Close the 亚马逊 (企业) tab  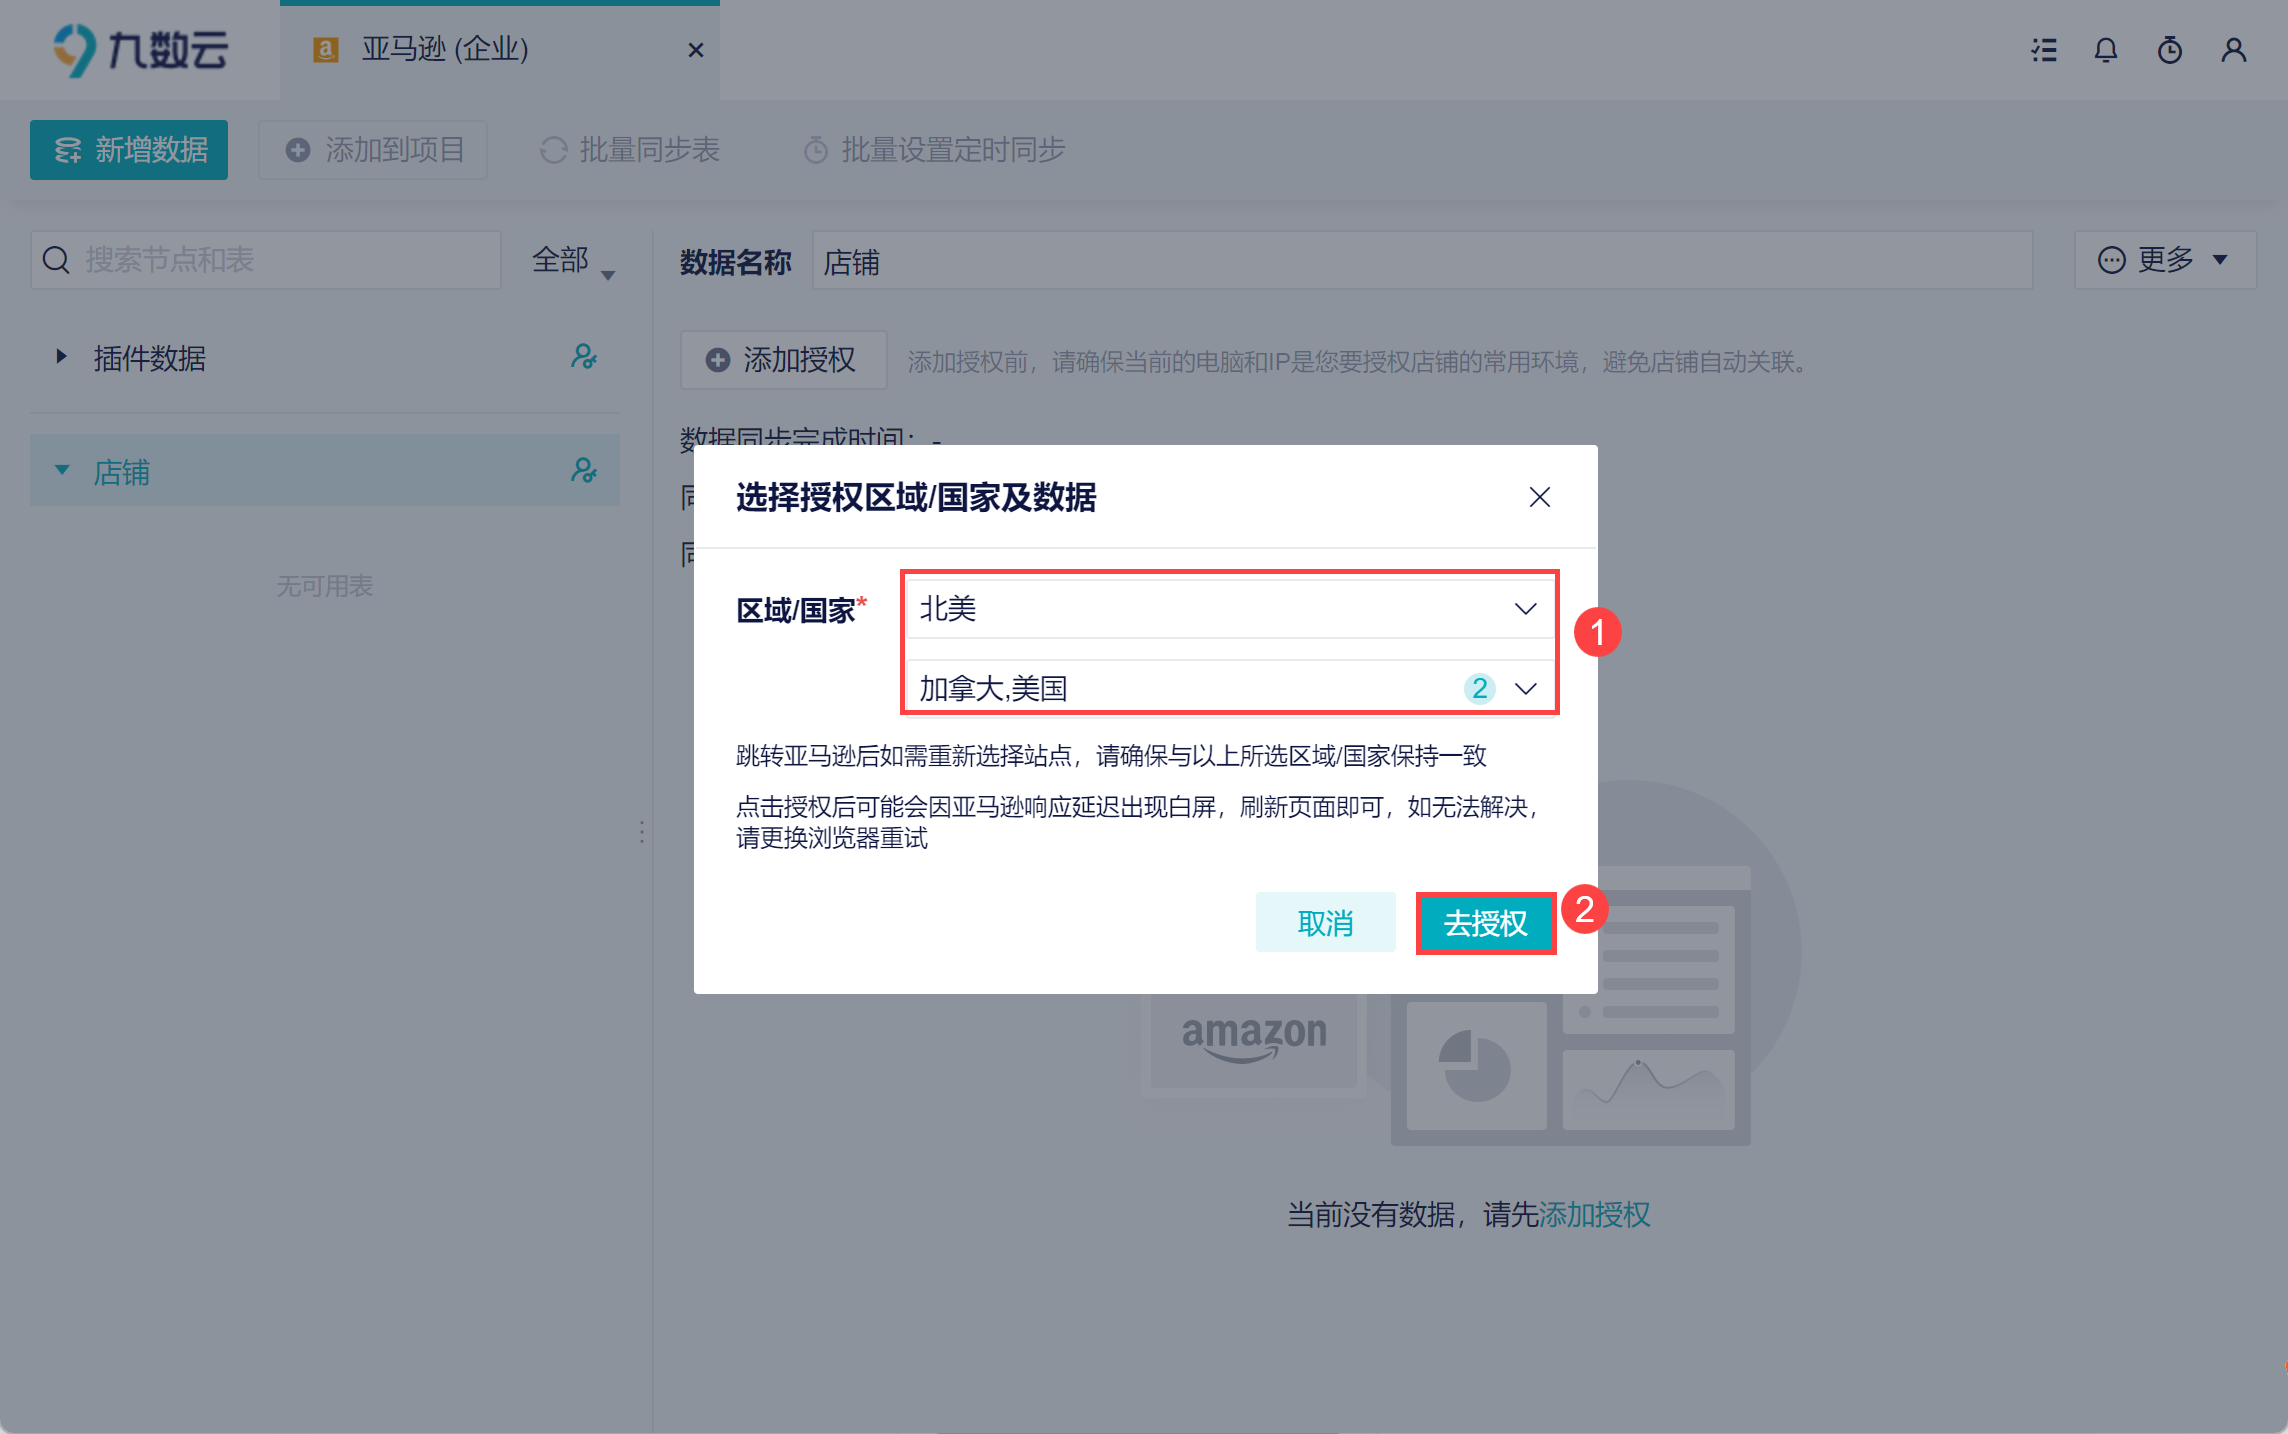point(696,50)
